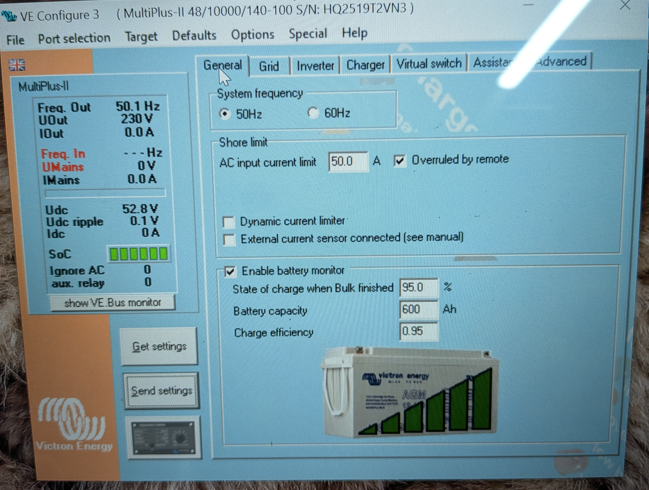Screen dimensions: 649x490
Task: Click the show VE.Bus monitor button
Action: (x=113, y=303)
